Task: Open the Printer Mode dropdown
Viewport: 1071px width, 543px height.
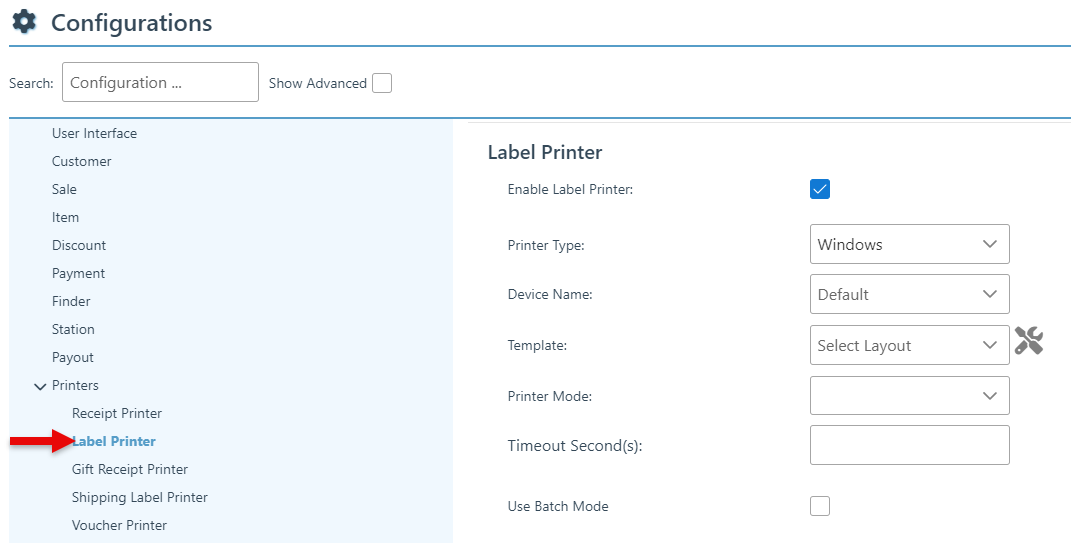Action: click(x=909, y=396)
